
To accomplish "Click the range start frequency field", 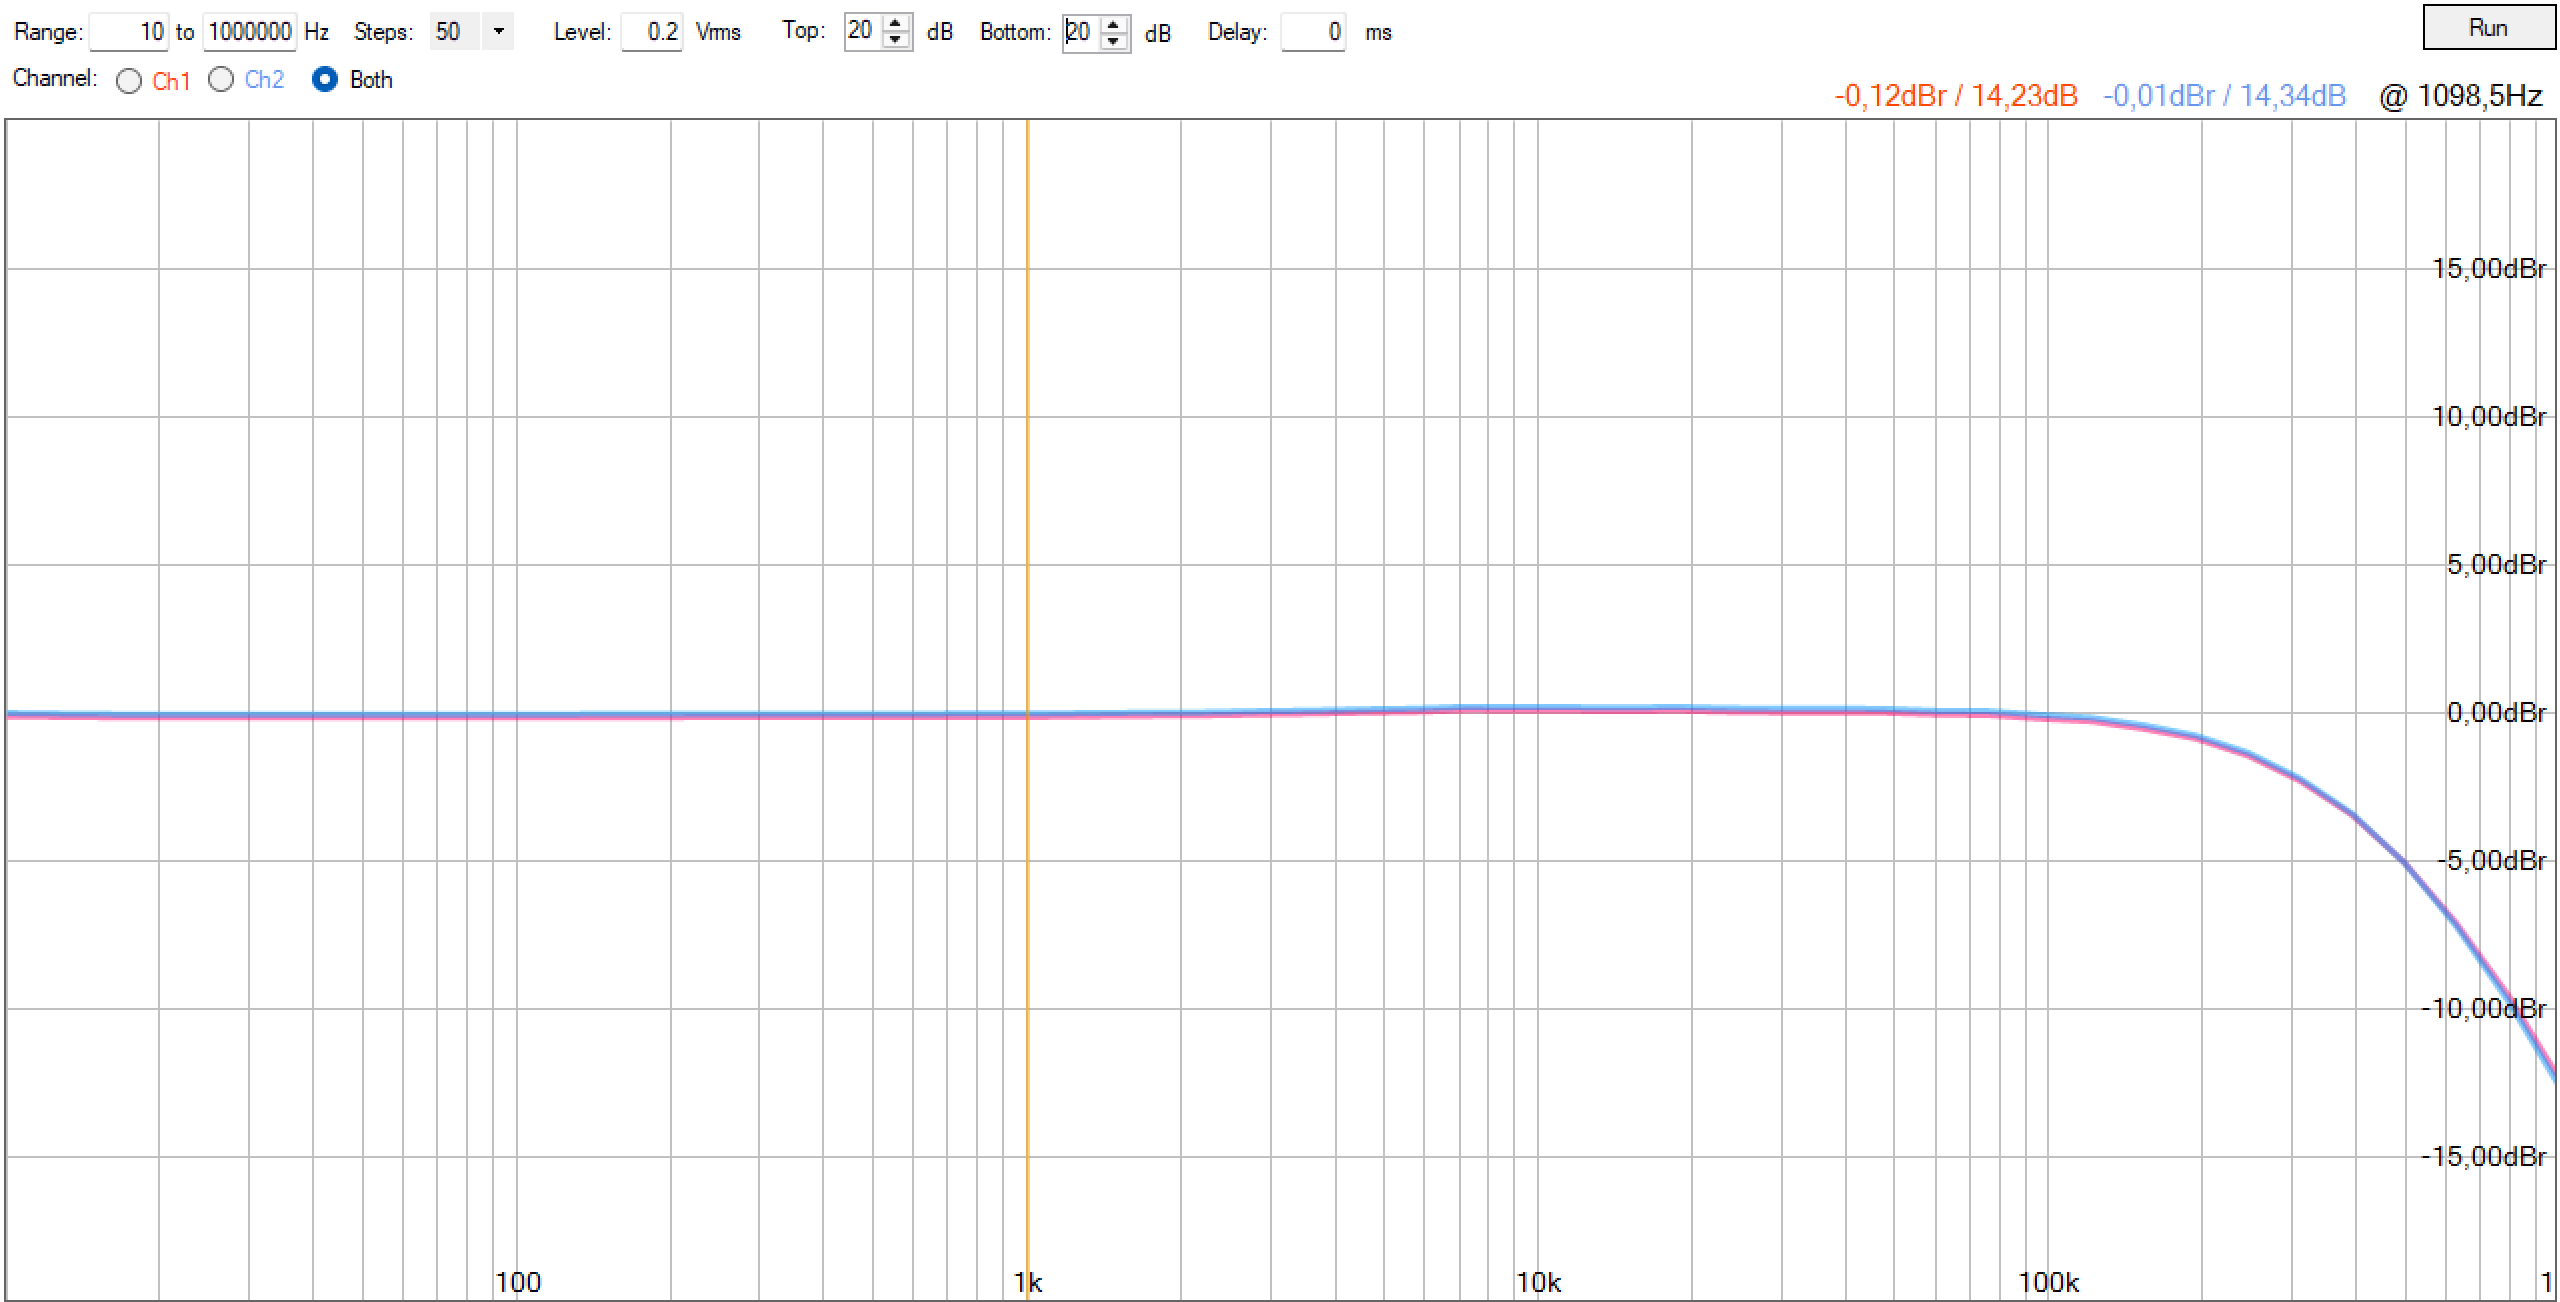I will point(129,32).
